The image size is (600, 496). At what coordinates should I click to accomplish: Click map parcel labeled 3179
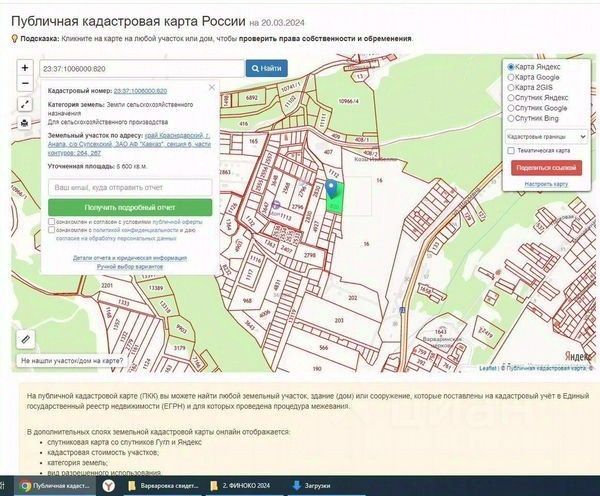point(179,348)
